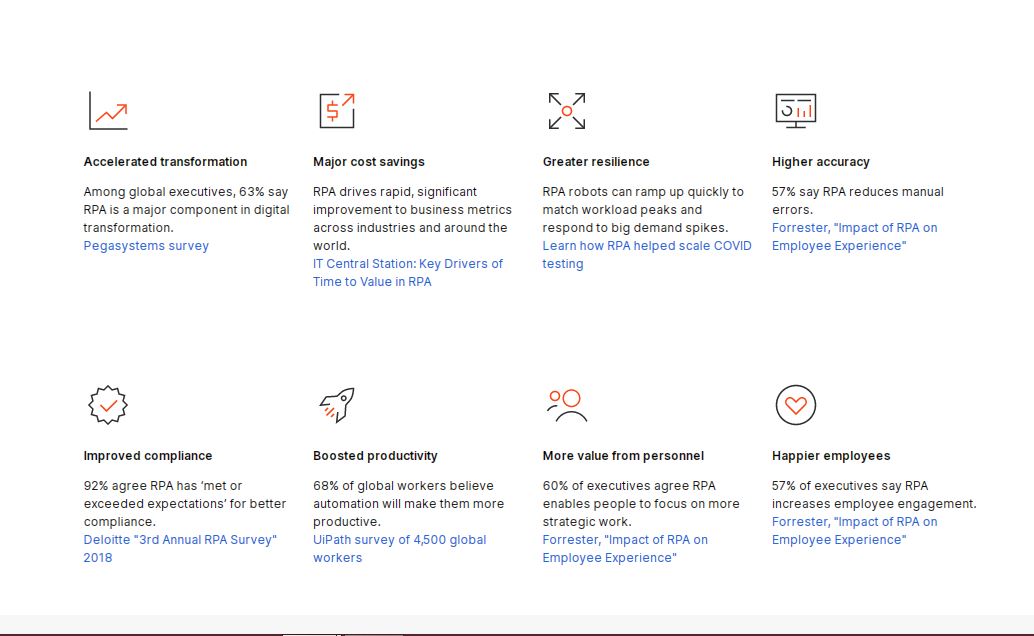
Task: Open the Pegasystems survey link
Action: pyautogui.click(x=146, y=246)
